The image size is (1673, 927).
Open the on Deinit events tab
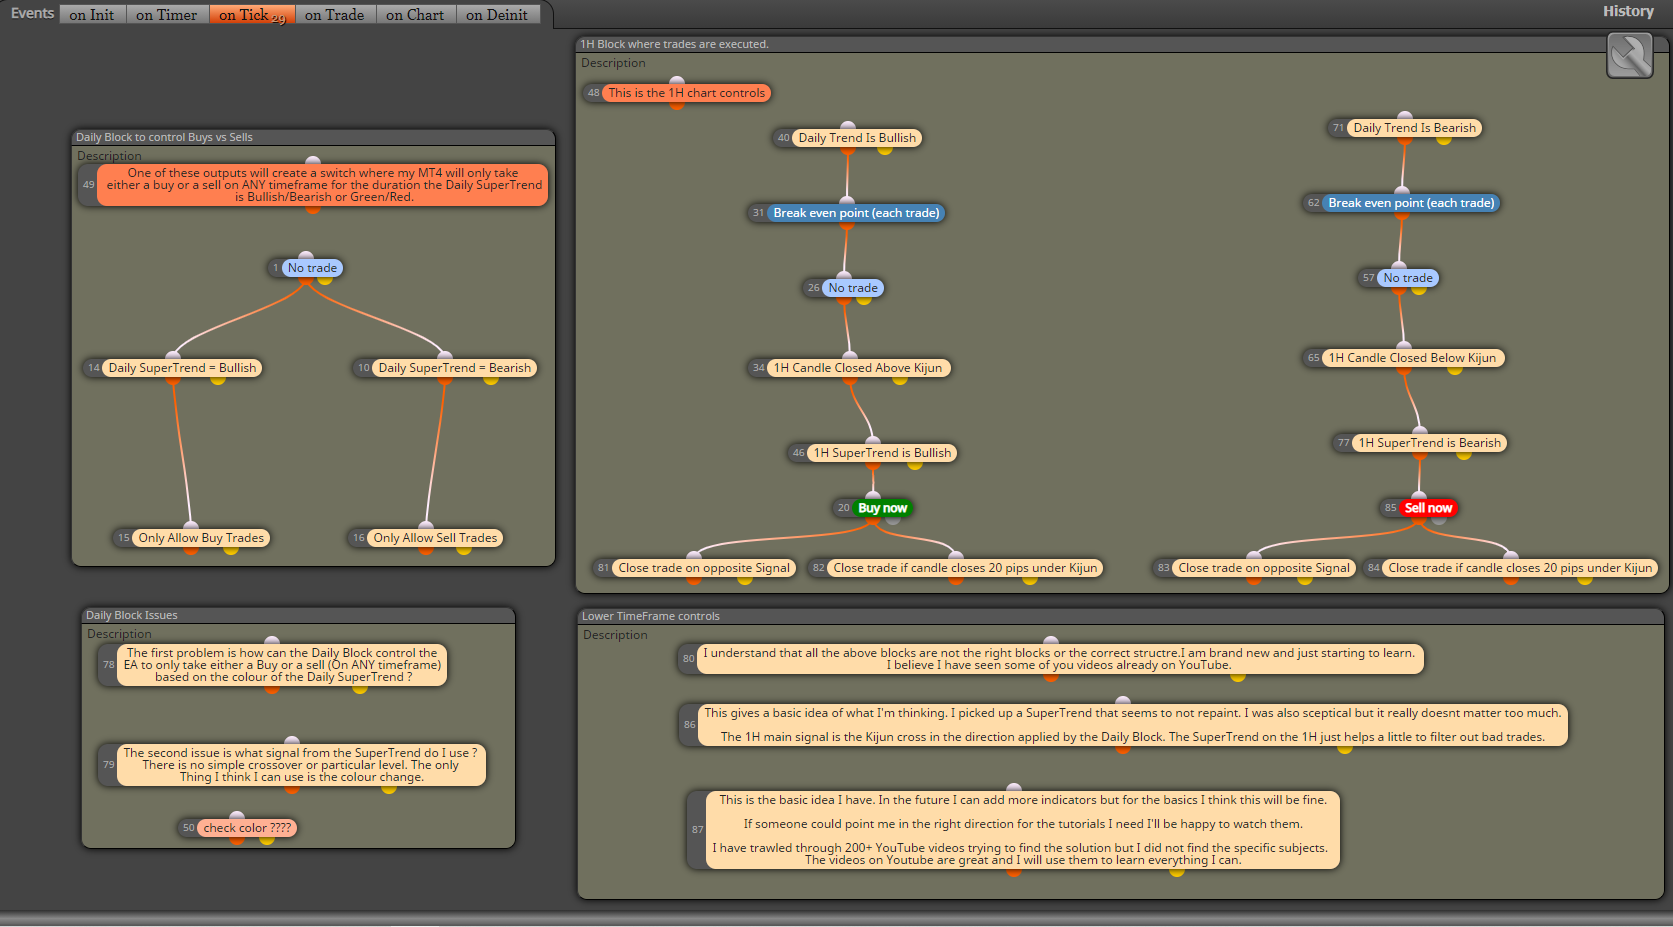pyautogui.click(x=498, y=15)
